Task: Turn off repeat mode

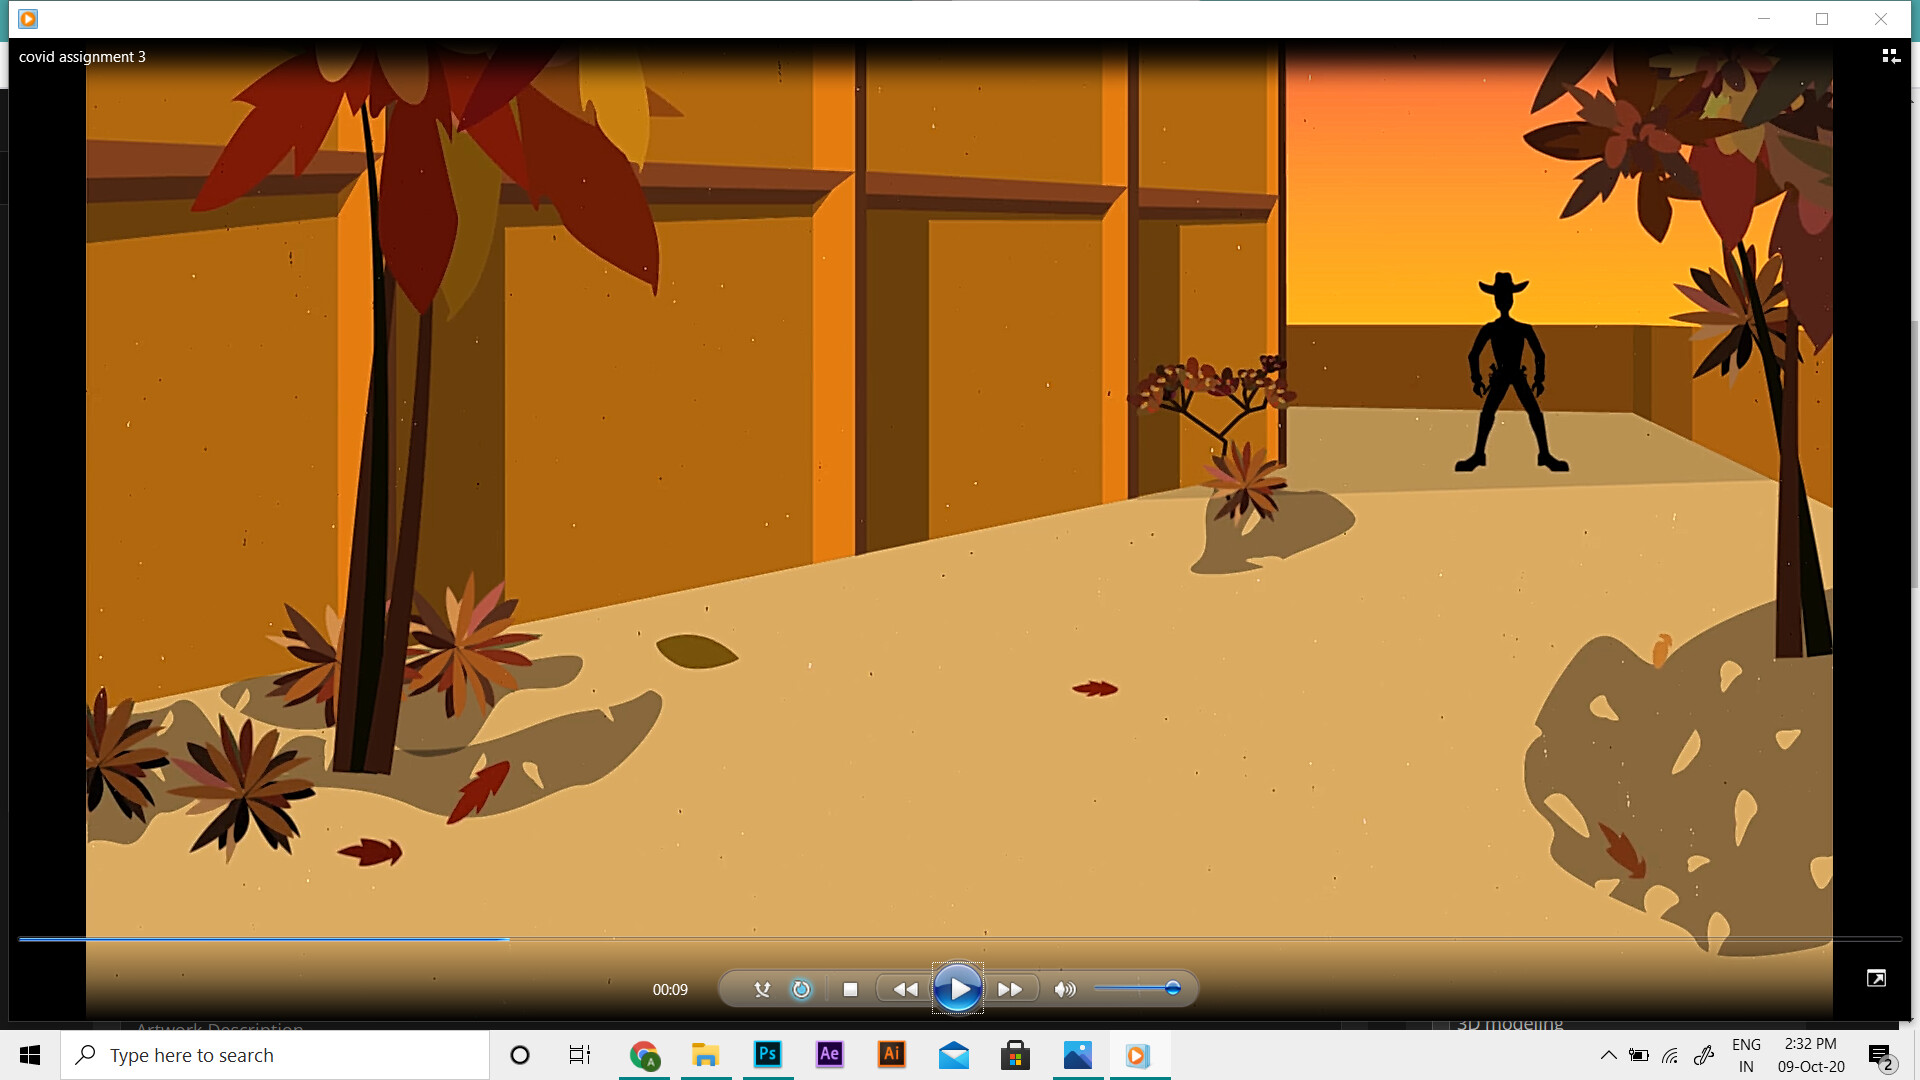Action: 801,989
